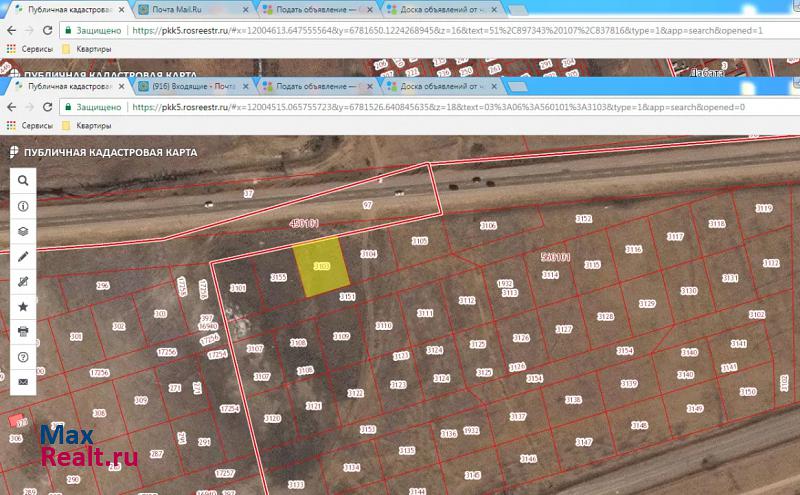Switch to the "Почта Mail.Ru" tab
Viewport: 800px width, 495px height.
[x=185, y=9]
